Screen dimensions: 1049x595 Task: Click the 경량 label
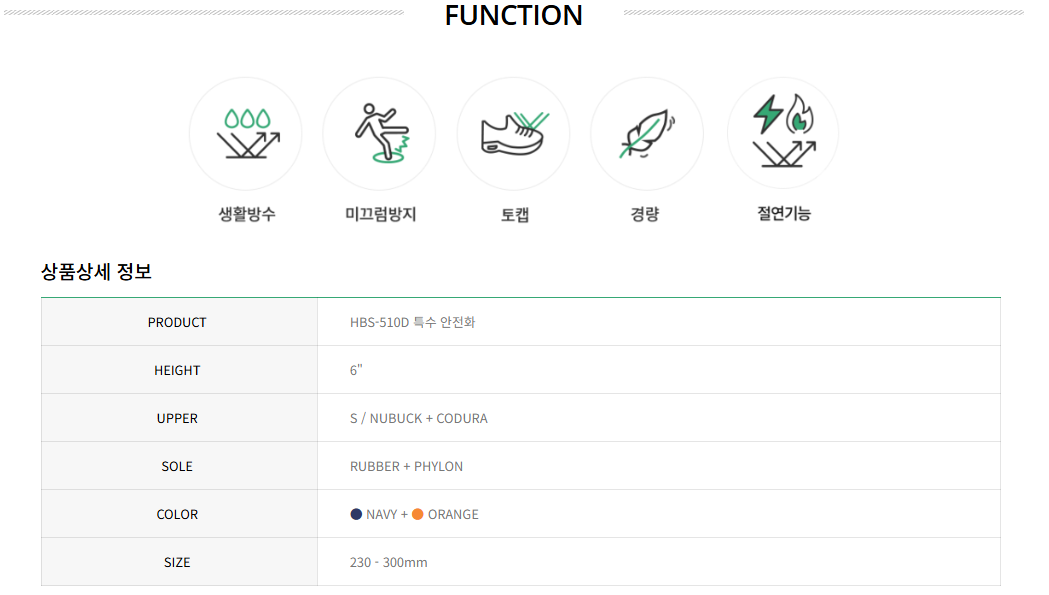(645, 214)
